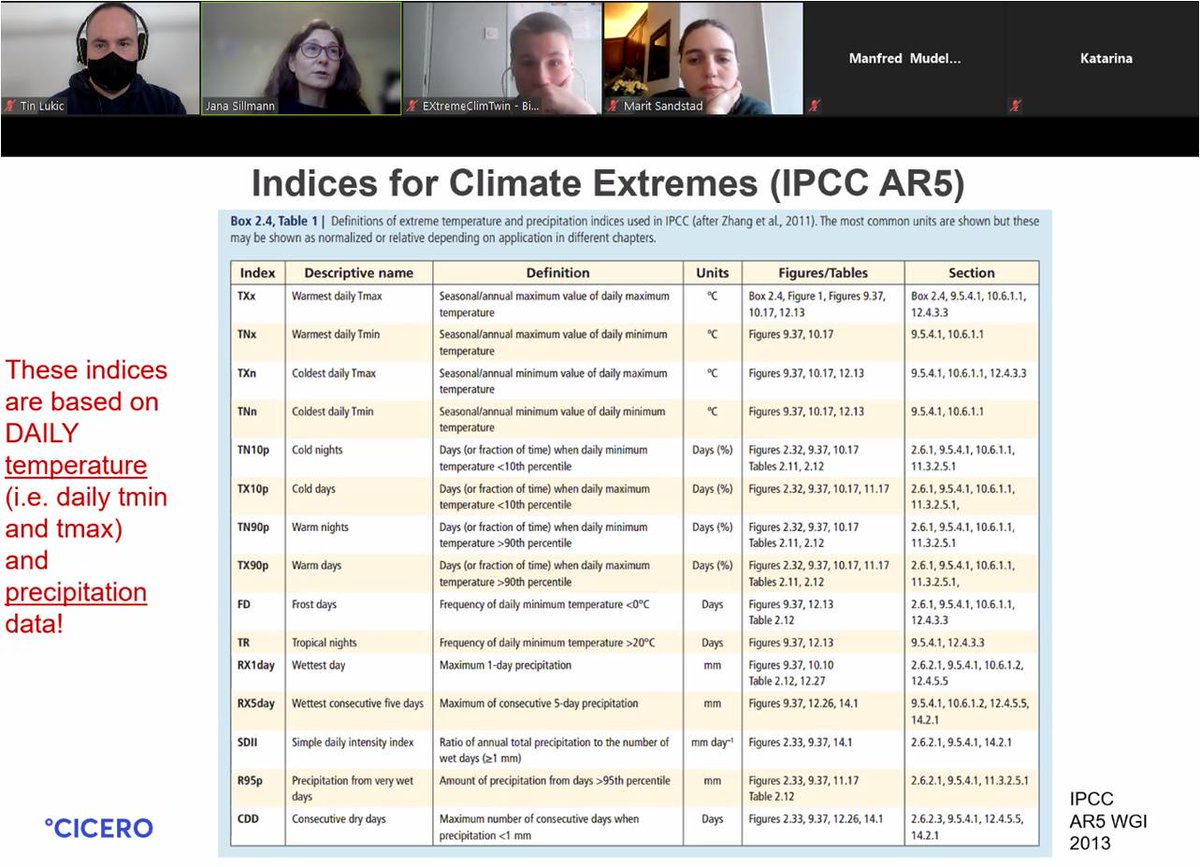The height and width of the screenshot is (867, 1200).
Task: Click the TNx index cell
Action: [258, 342]
